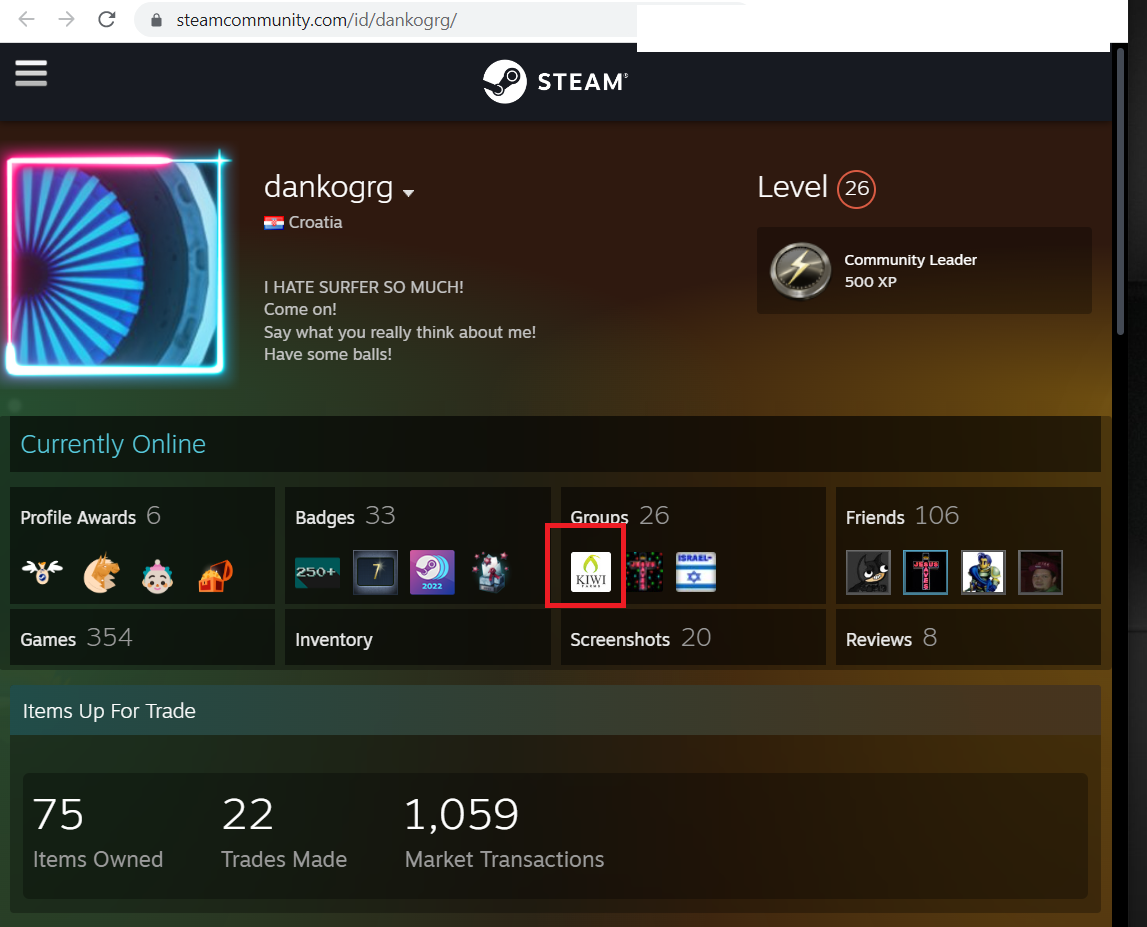The height and width of the screenshot is (927, 1147).
Task: Open the Screenshots 20 link
Action: click(640, 638)
